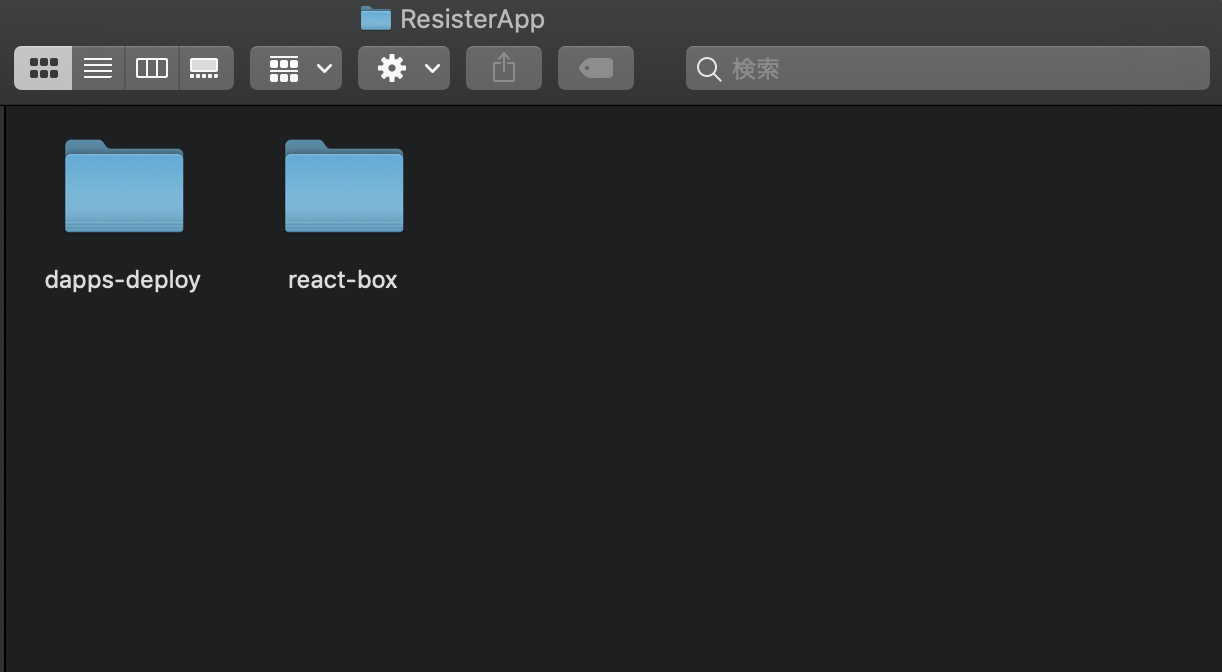
Task: Click empty toolbar space beside the tags button
Action: (660, 68)
